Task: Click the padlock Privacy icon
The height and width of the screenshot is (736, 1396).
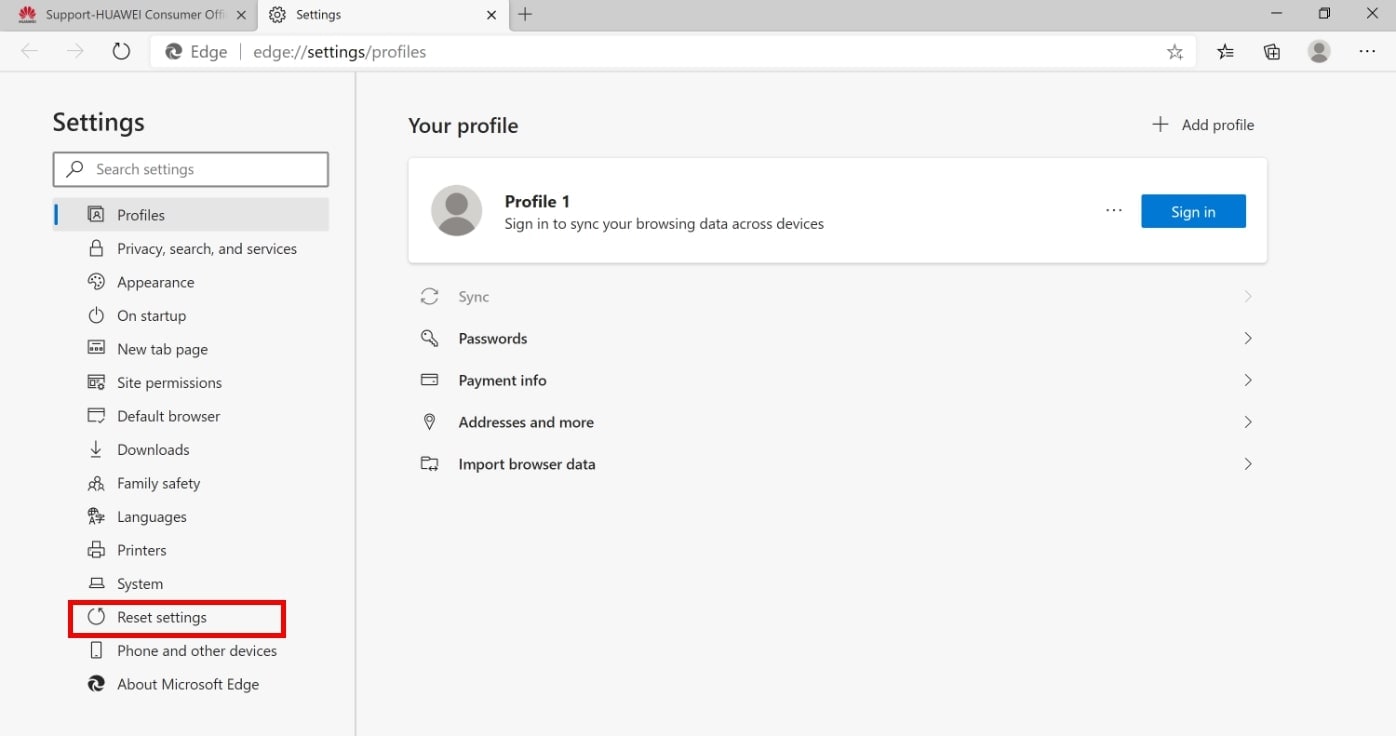Action: pyautogui.click(x=96, y=248)
